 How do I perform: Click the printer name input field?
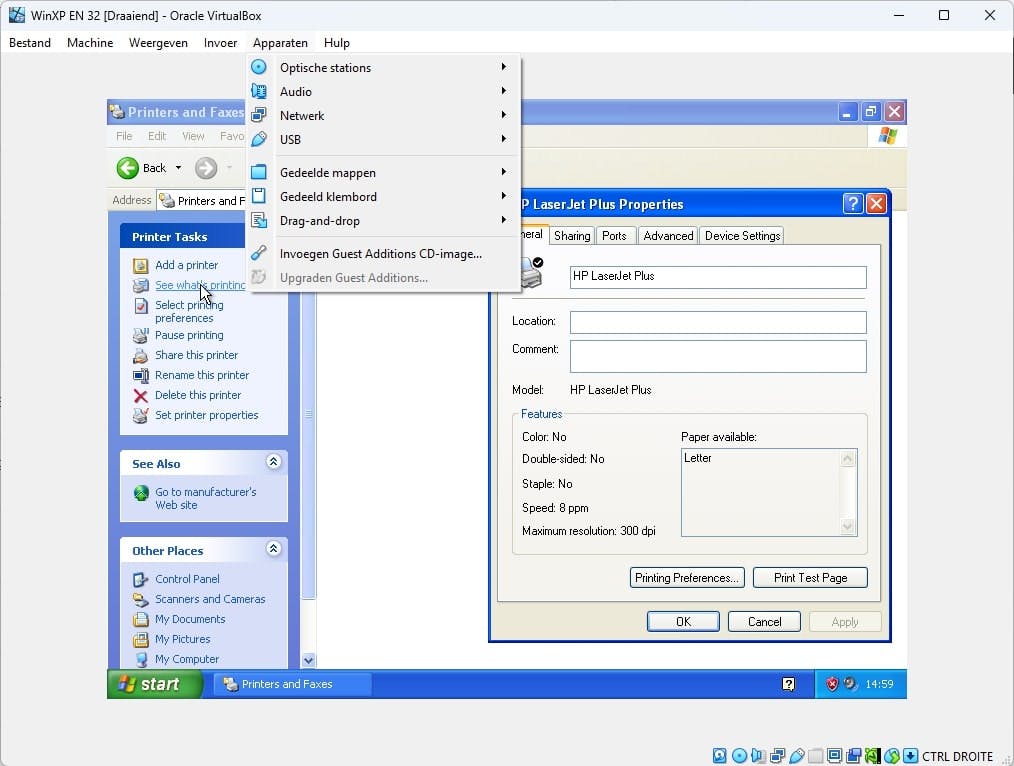click(718, 277)
